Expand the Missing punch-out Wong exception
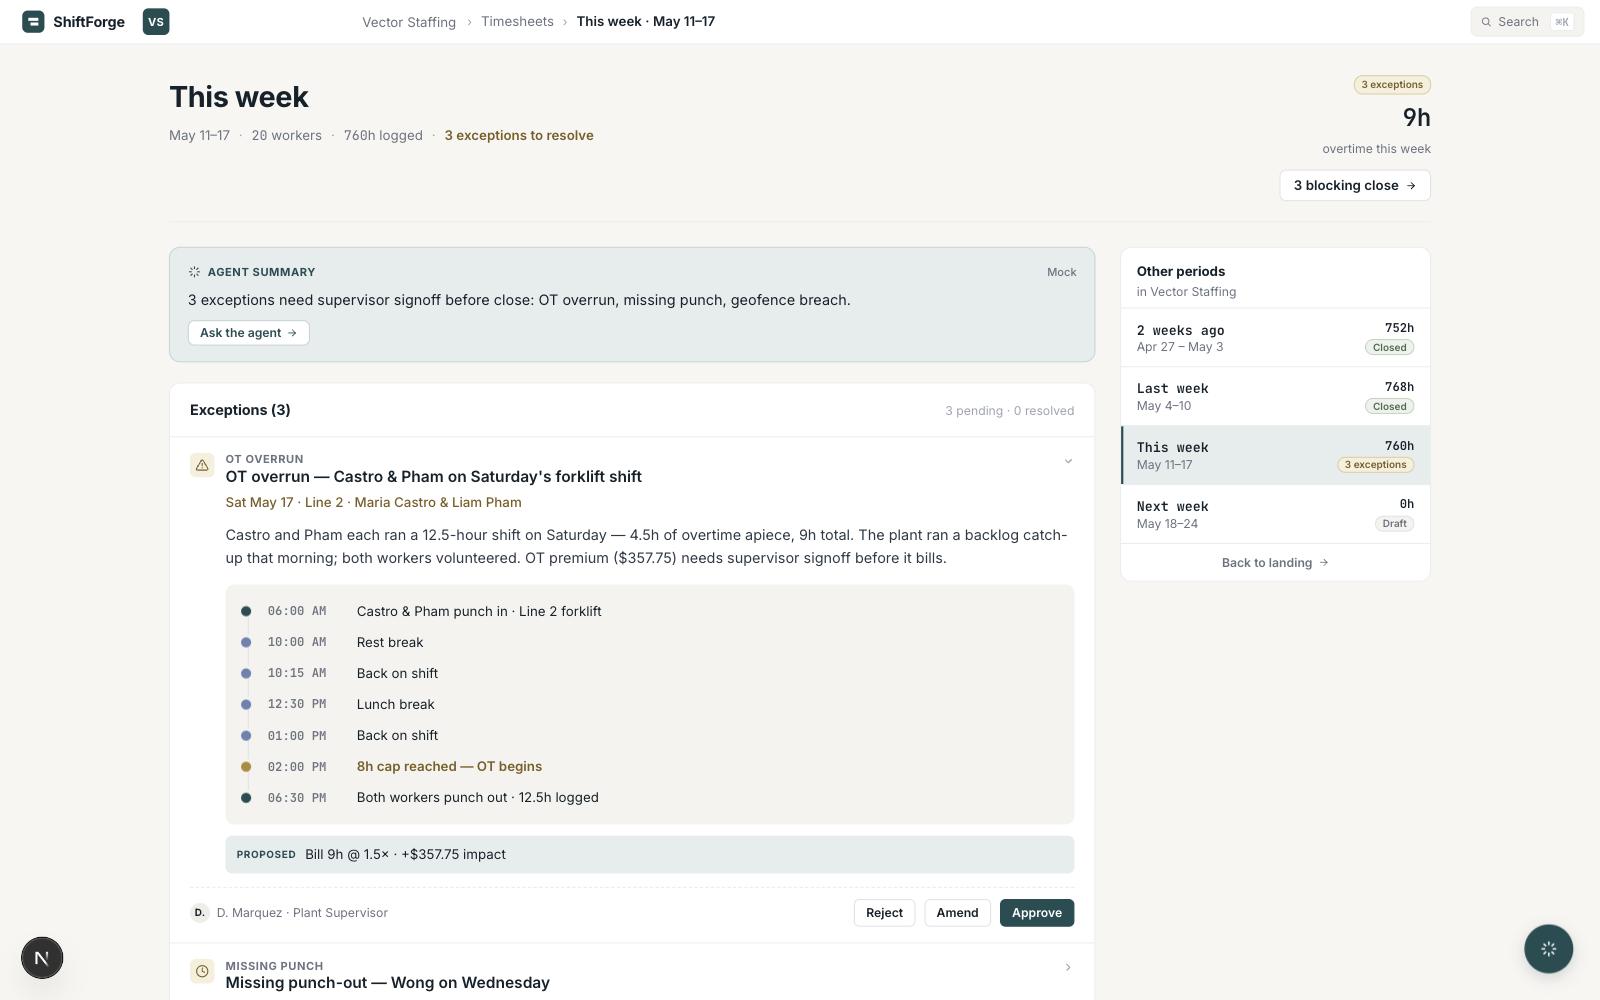Image resolution: width=1600 pixels, height=1000 pixels. [x=1068, y=967]
